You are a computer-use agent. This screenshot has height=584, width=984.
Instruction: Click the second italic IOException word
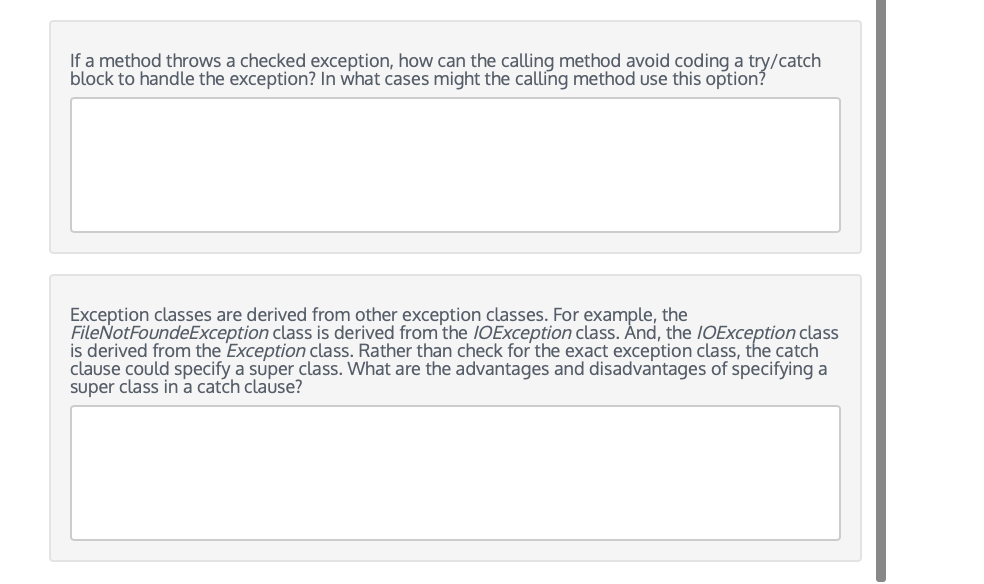tap(746, 332)
